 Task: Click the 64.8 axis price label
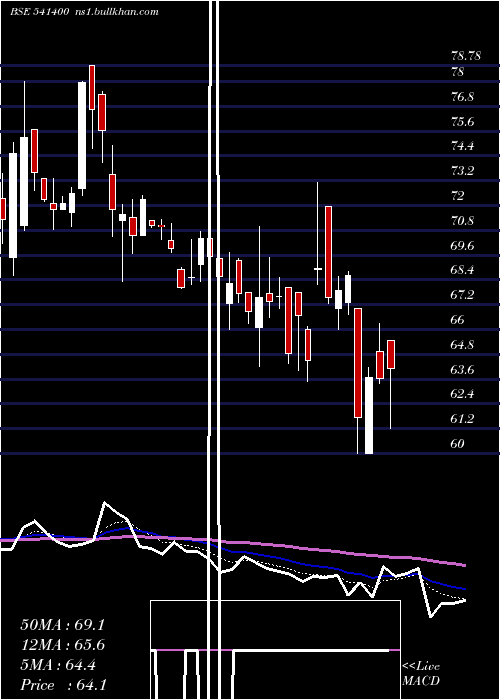[x=462, y=345]
